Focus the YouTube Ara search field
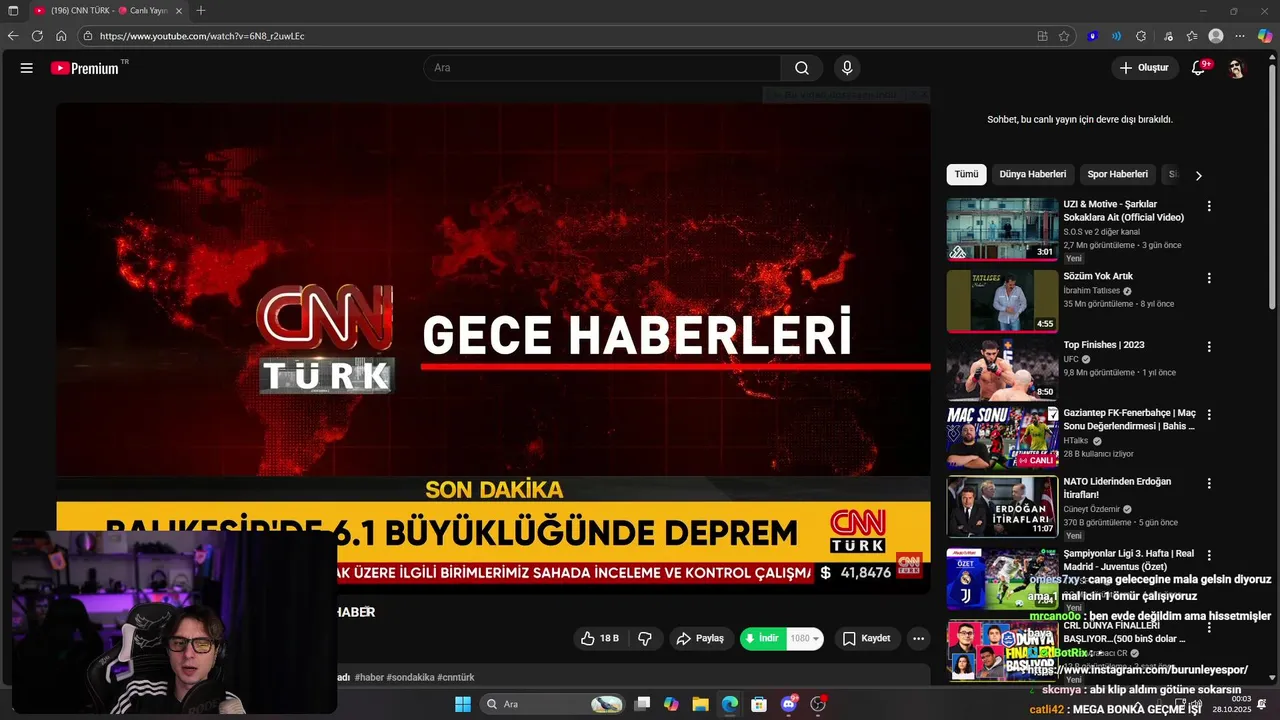The image size is (1280, 720). (603, 68)
